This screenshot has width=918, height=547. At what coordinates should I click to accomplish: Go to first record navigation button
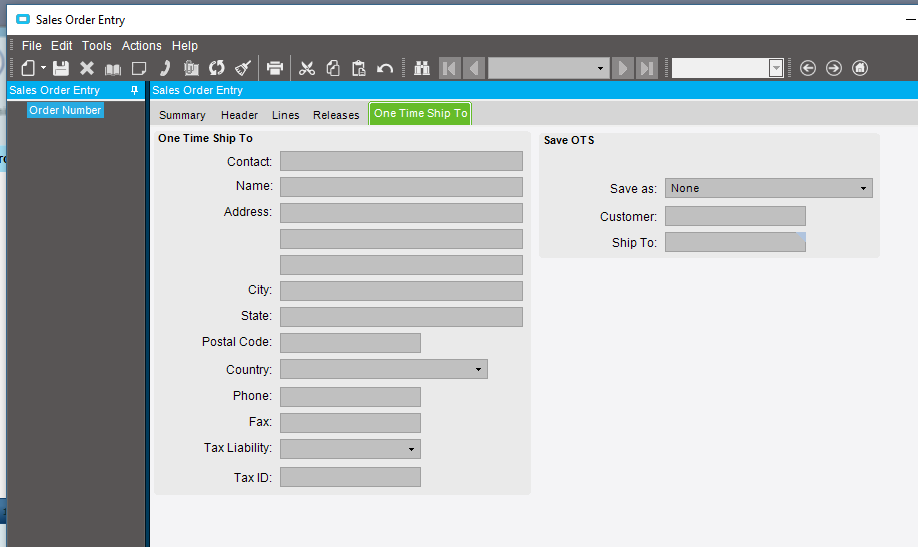click(x=450, y=69)
